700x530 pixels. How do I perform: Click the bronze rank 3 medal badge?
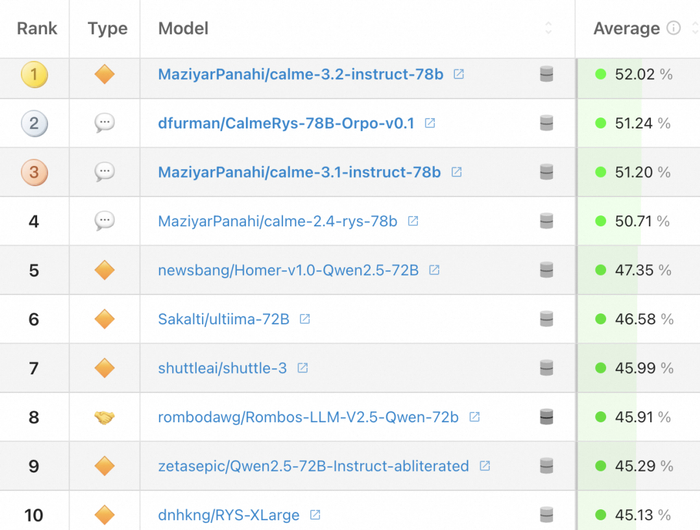click(x=34, y=172)
